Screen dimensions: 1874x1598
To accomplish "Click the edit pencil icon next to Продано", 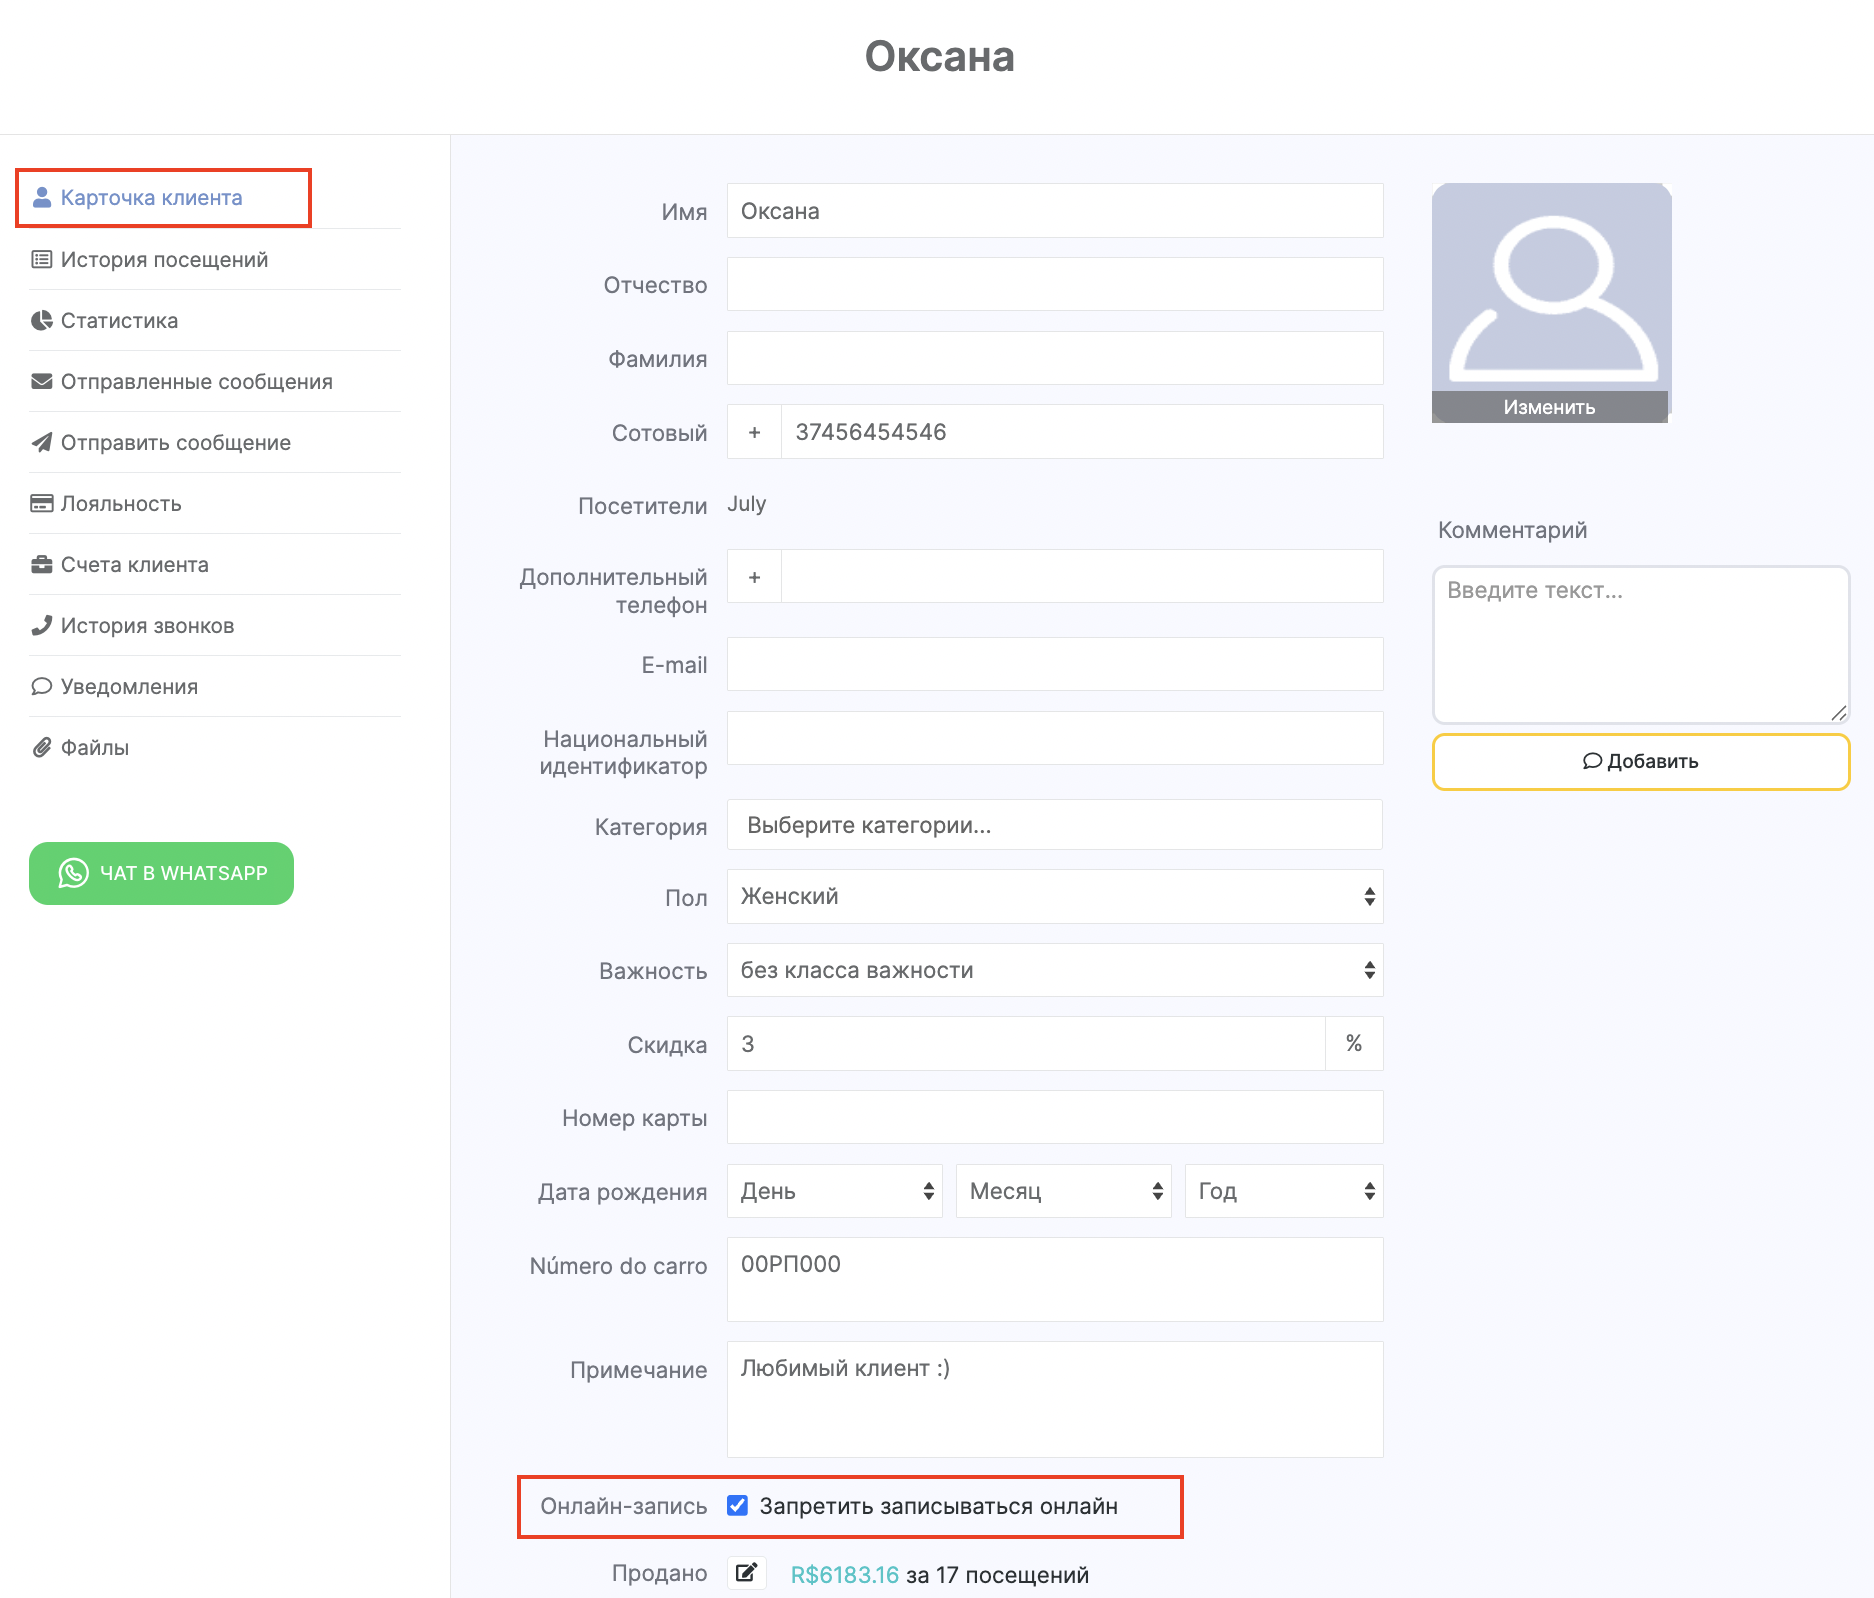I will click(x=746, y=1573).
